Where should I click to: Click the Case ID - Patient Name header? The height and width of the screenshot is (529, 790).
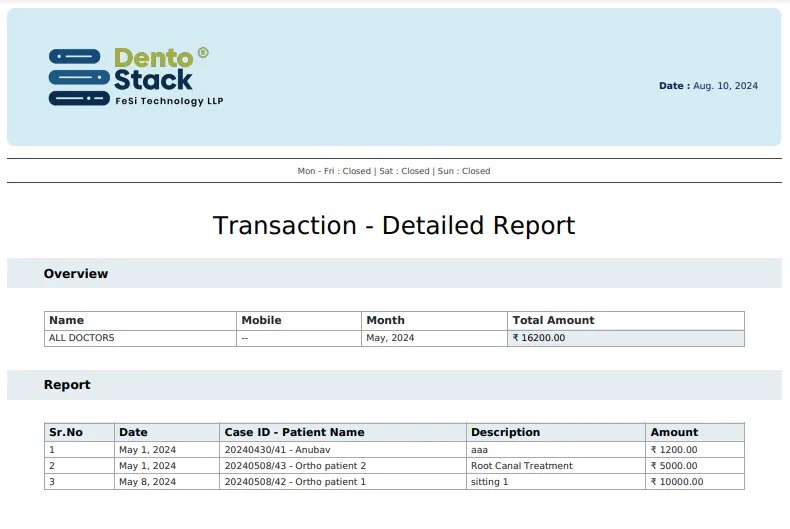294,432
